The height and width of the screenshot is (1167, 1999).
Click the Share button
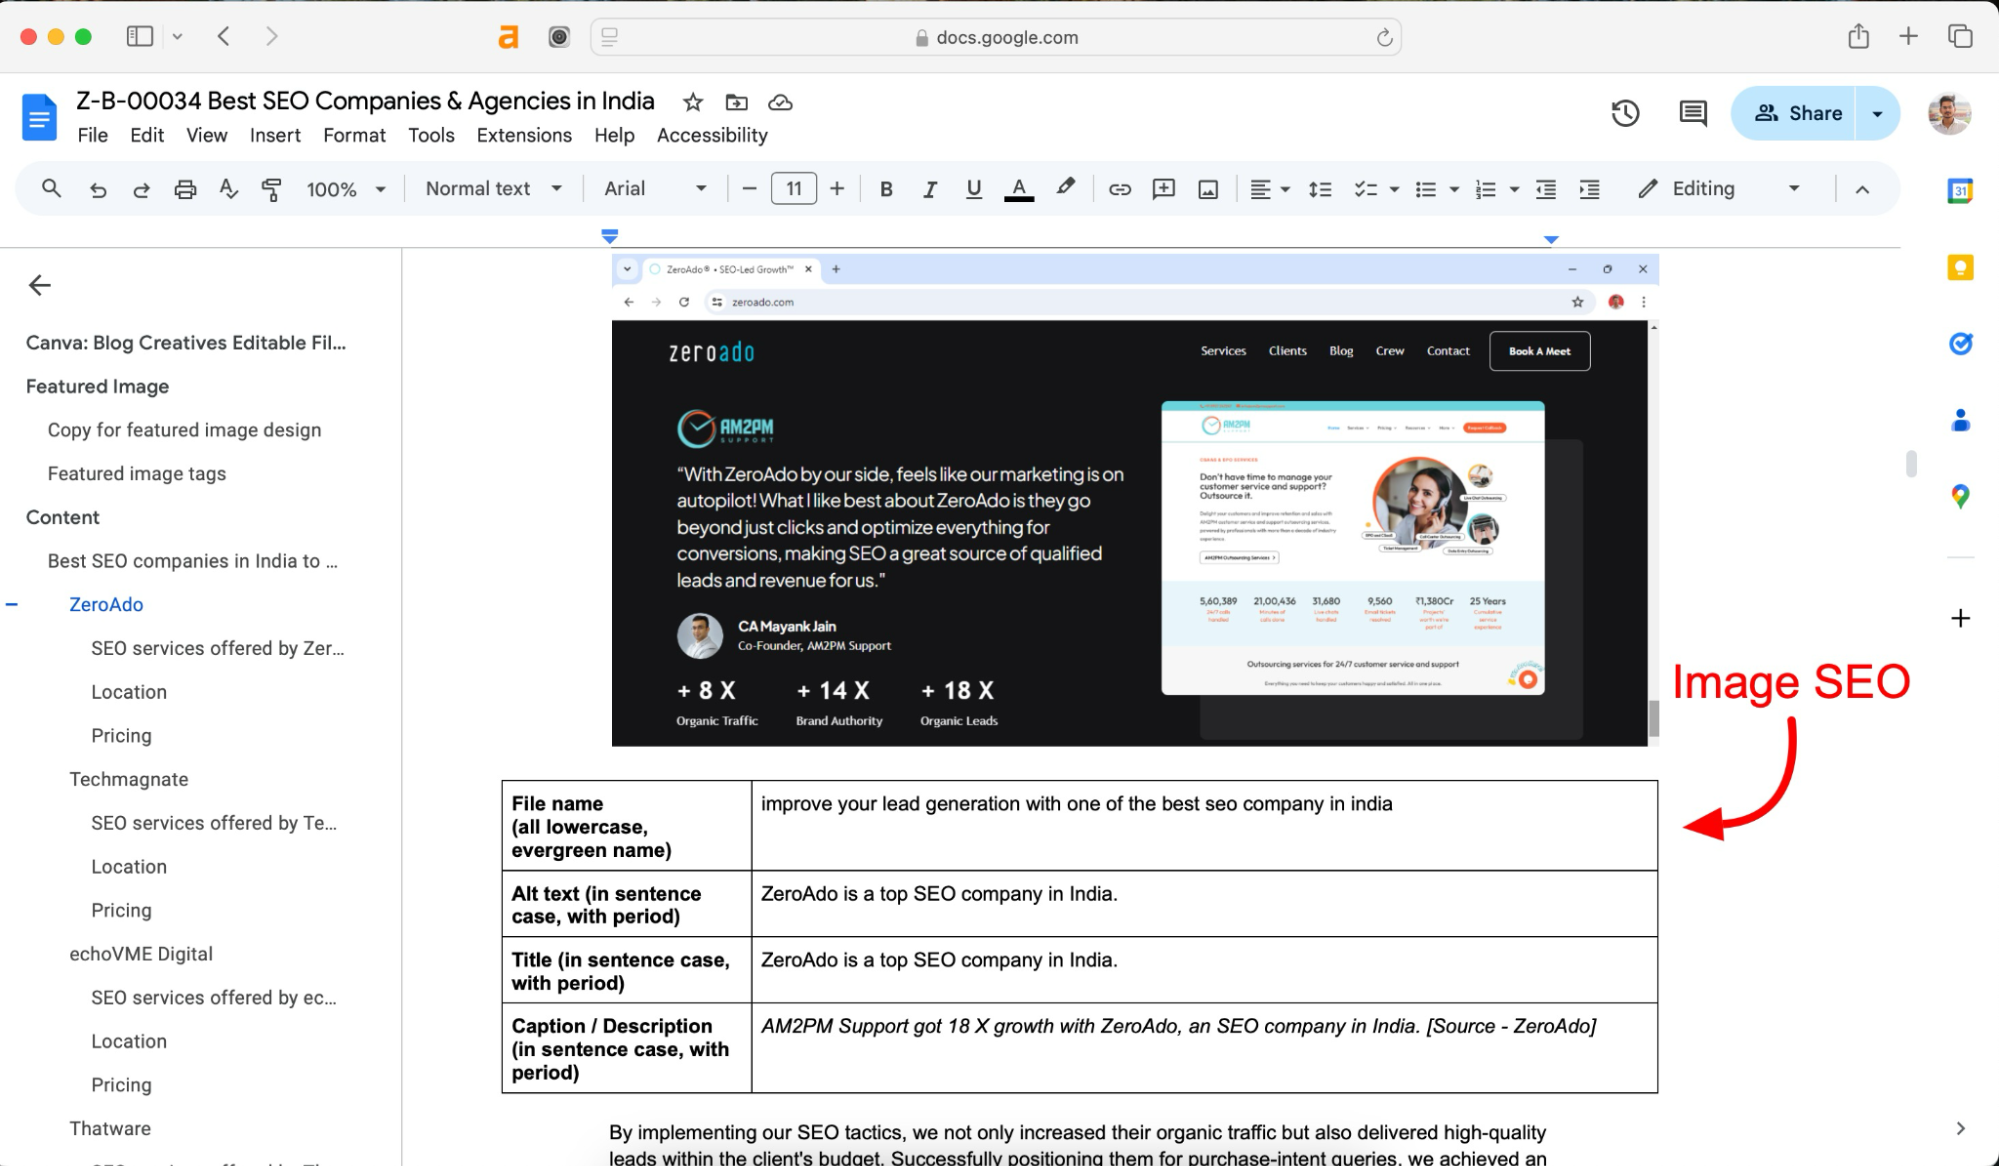(1795, 113)
